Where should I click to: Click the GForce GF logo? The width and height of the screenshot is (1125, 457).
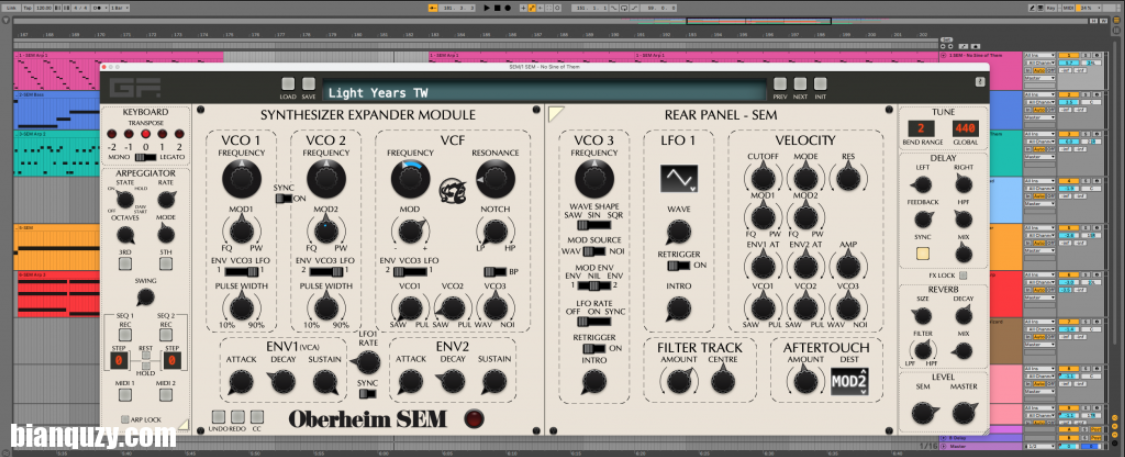(135, 88)
